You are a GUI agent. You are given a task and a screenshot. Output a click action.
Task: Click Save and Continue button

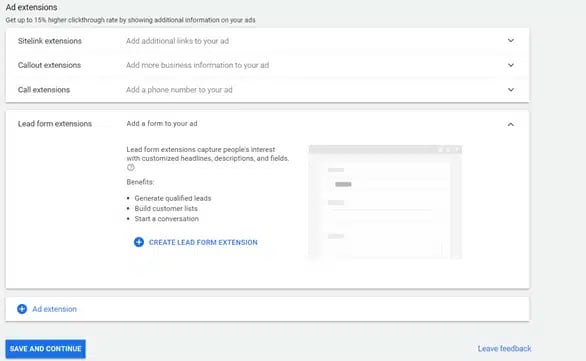pyautogui.click(x=46, y=349)
